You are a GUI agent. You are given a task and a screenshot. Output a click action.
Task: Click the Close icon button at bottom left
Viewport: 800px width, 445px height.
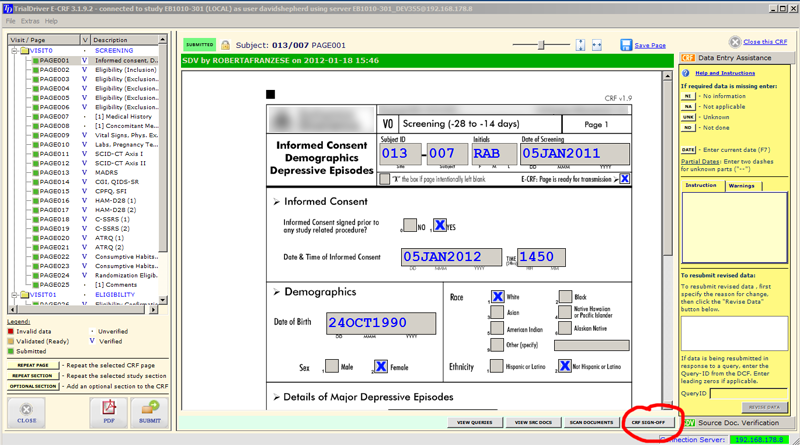(27, 411)
